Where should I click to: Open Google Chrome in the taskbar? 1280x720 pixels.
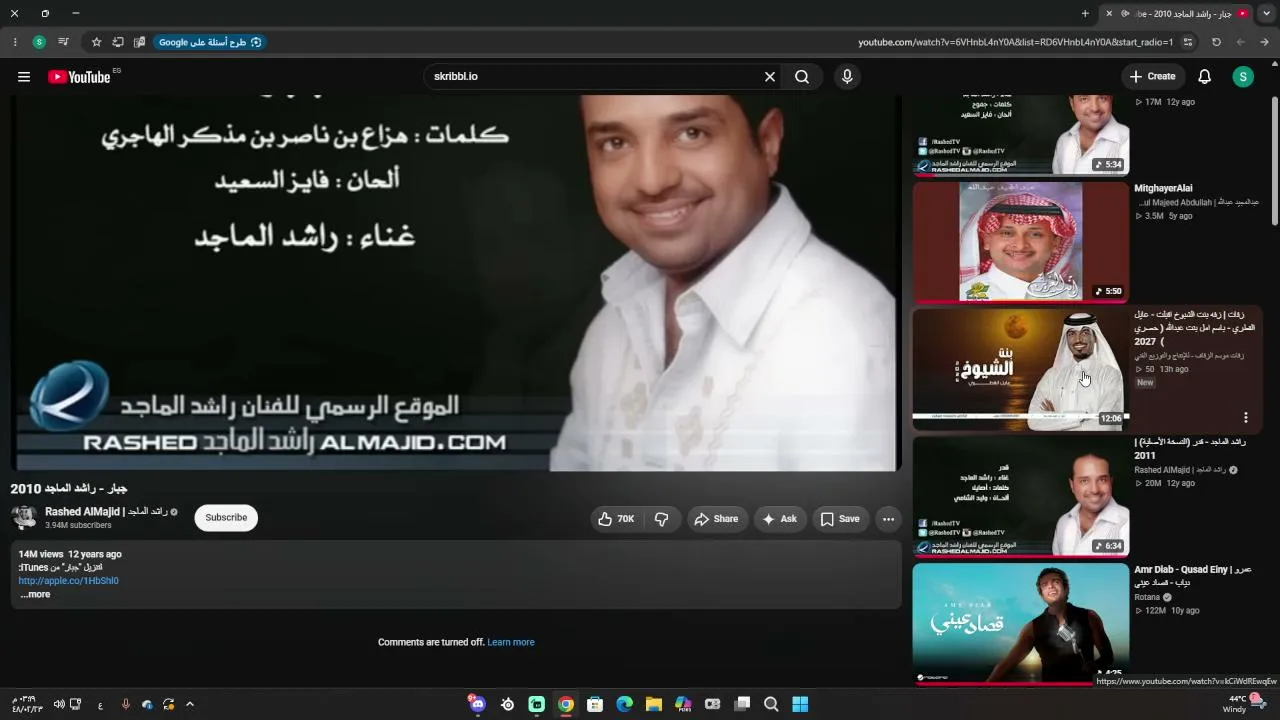[x=566, y=704]
